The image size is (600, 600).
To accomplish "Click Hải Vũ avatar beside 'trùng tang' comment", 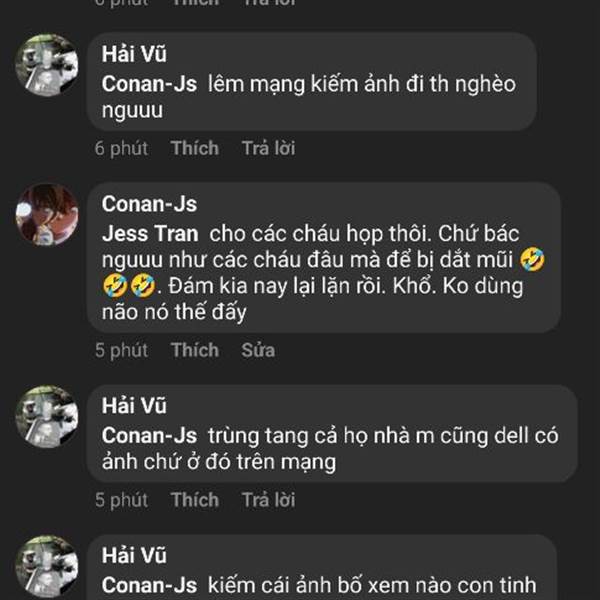I will (x=46, y=416).
